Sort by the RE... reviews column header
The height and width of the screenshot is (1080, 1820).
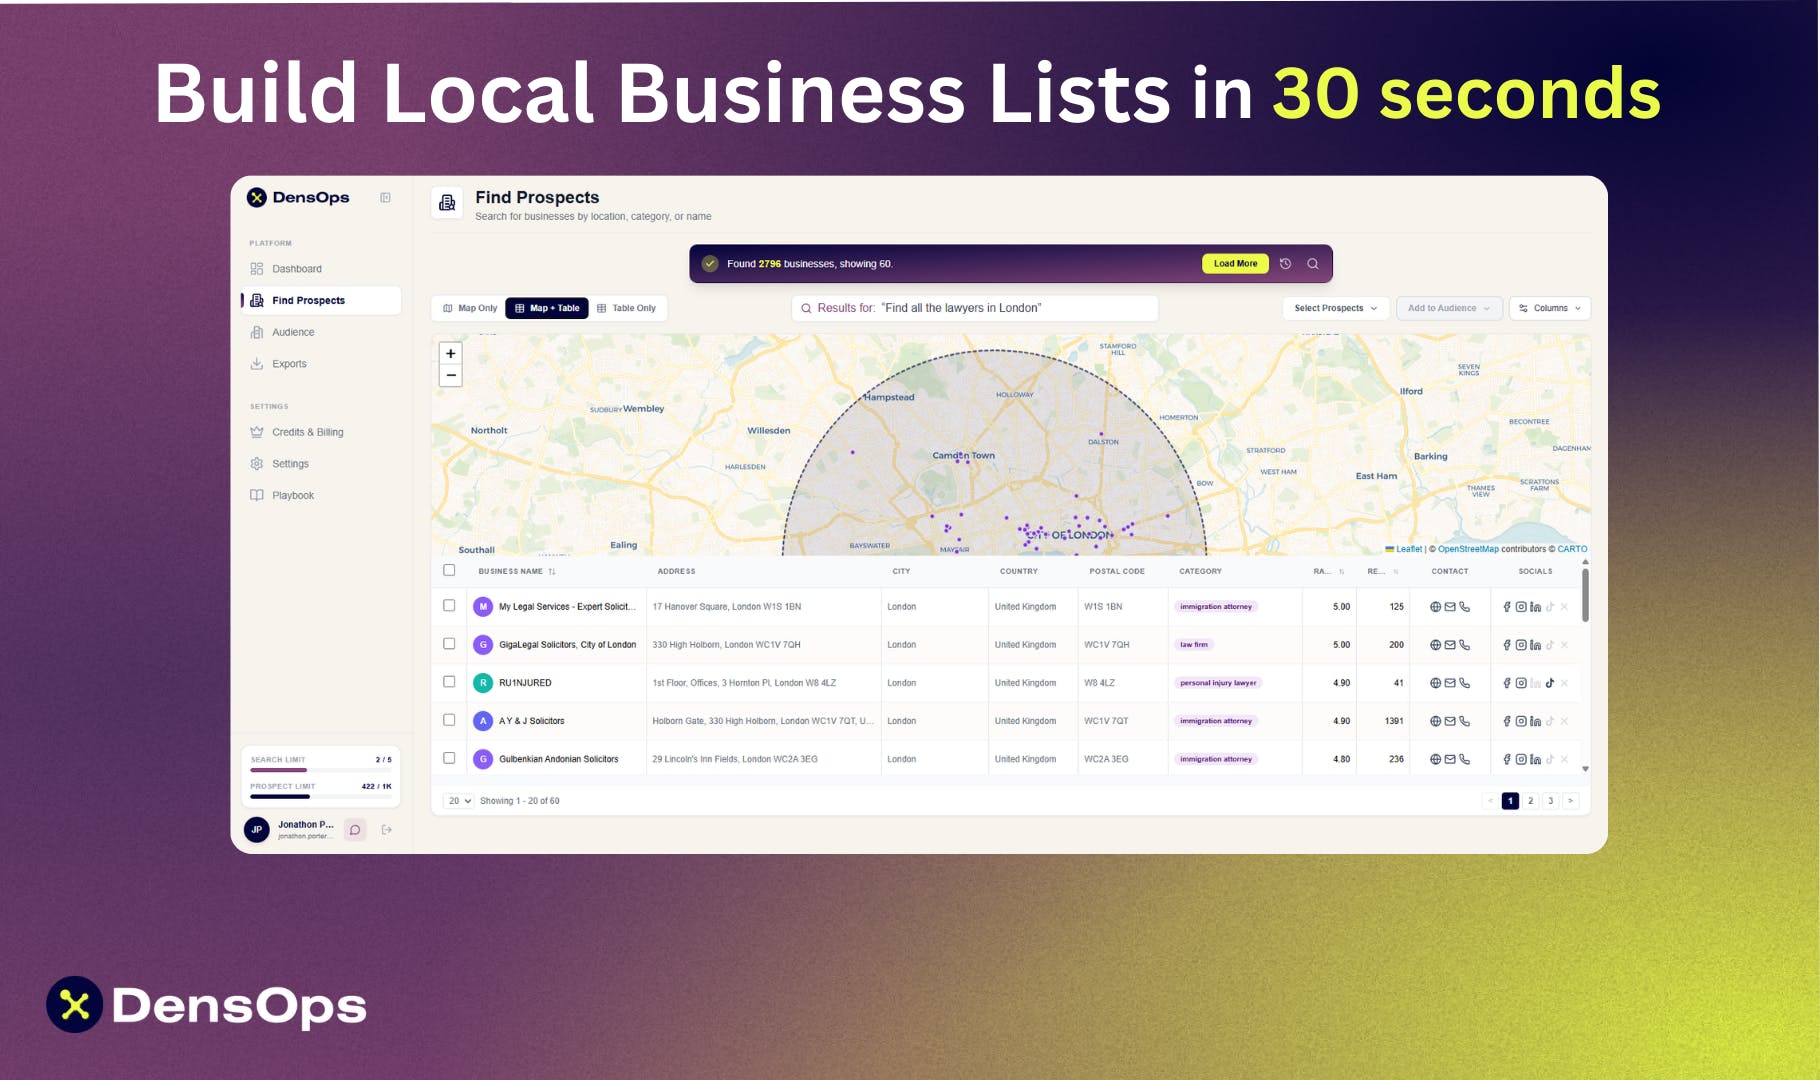pos(1383,571)
